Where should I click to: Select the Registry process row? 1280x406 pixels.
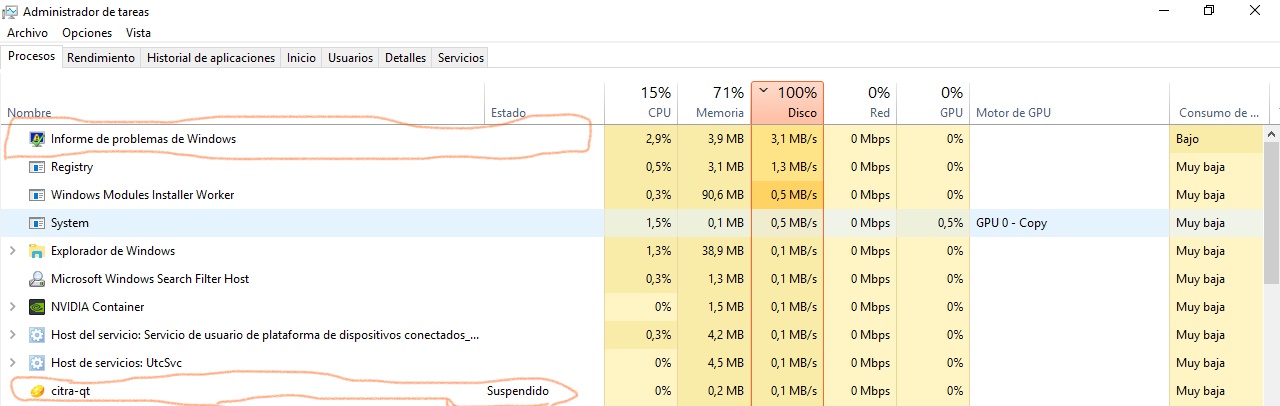click(632, 167)
